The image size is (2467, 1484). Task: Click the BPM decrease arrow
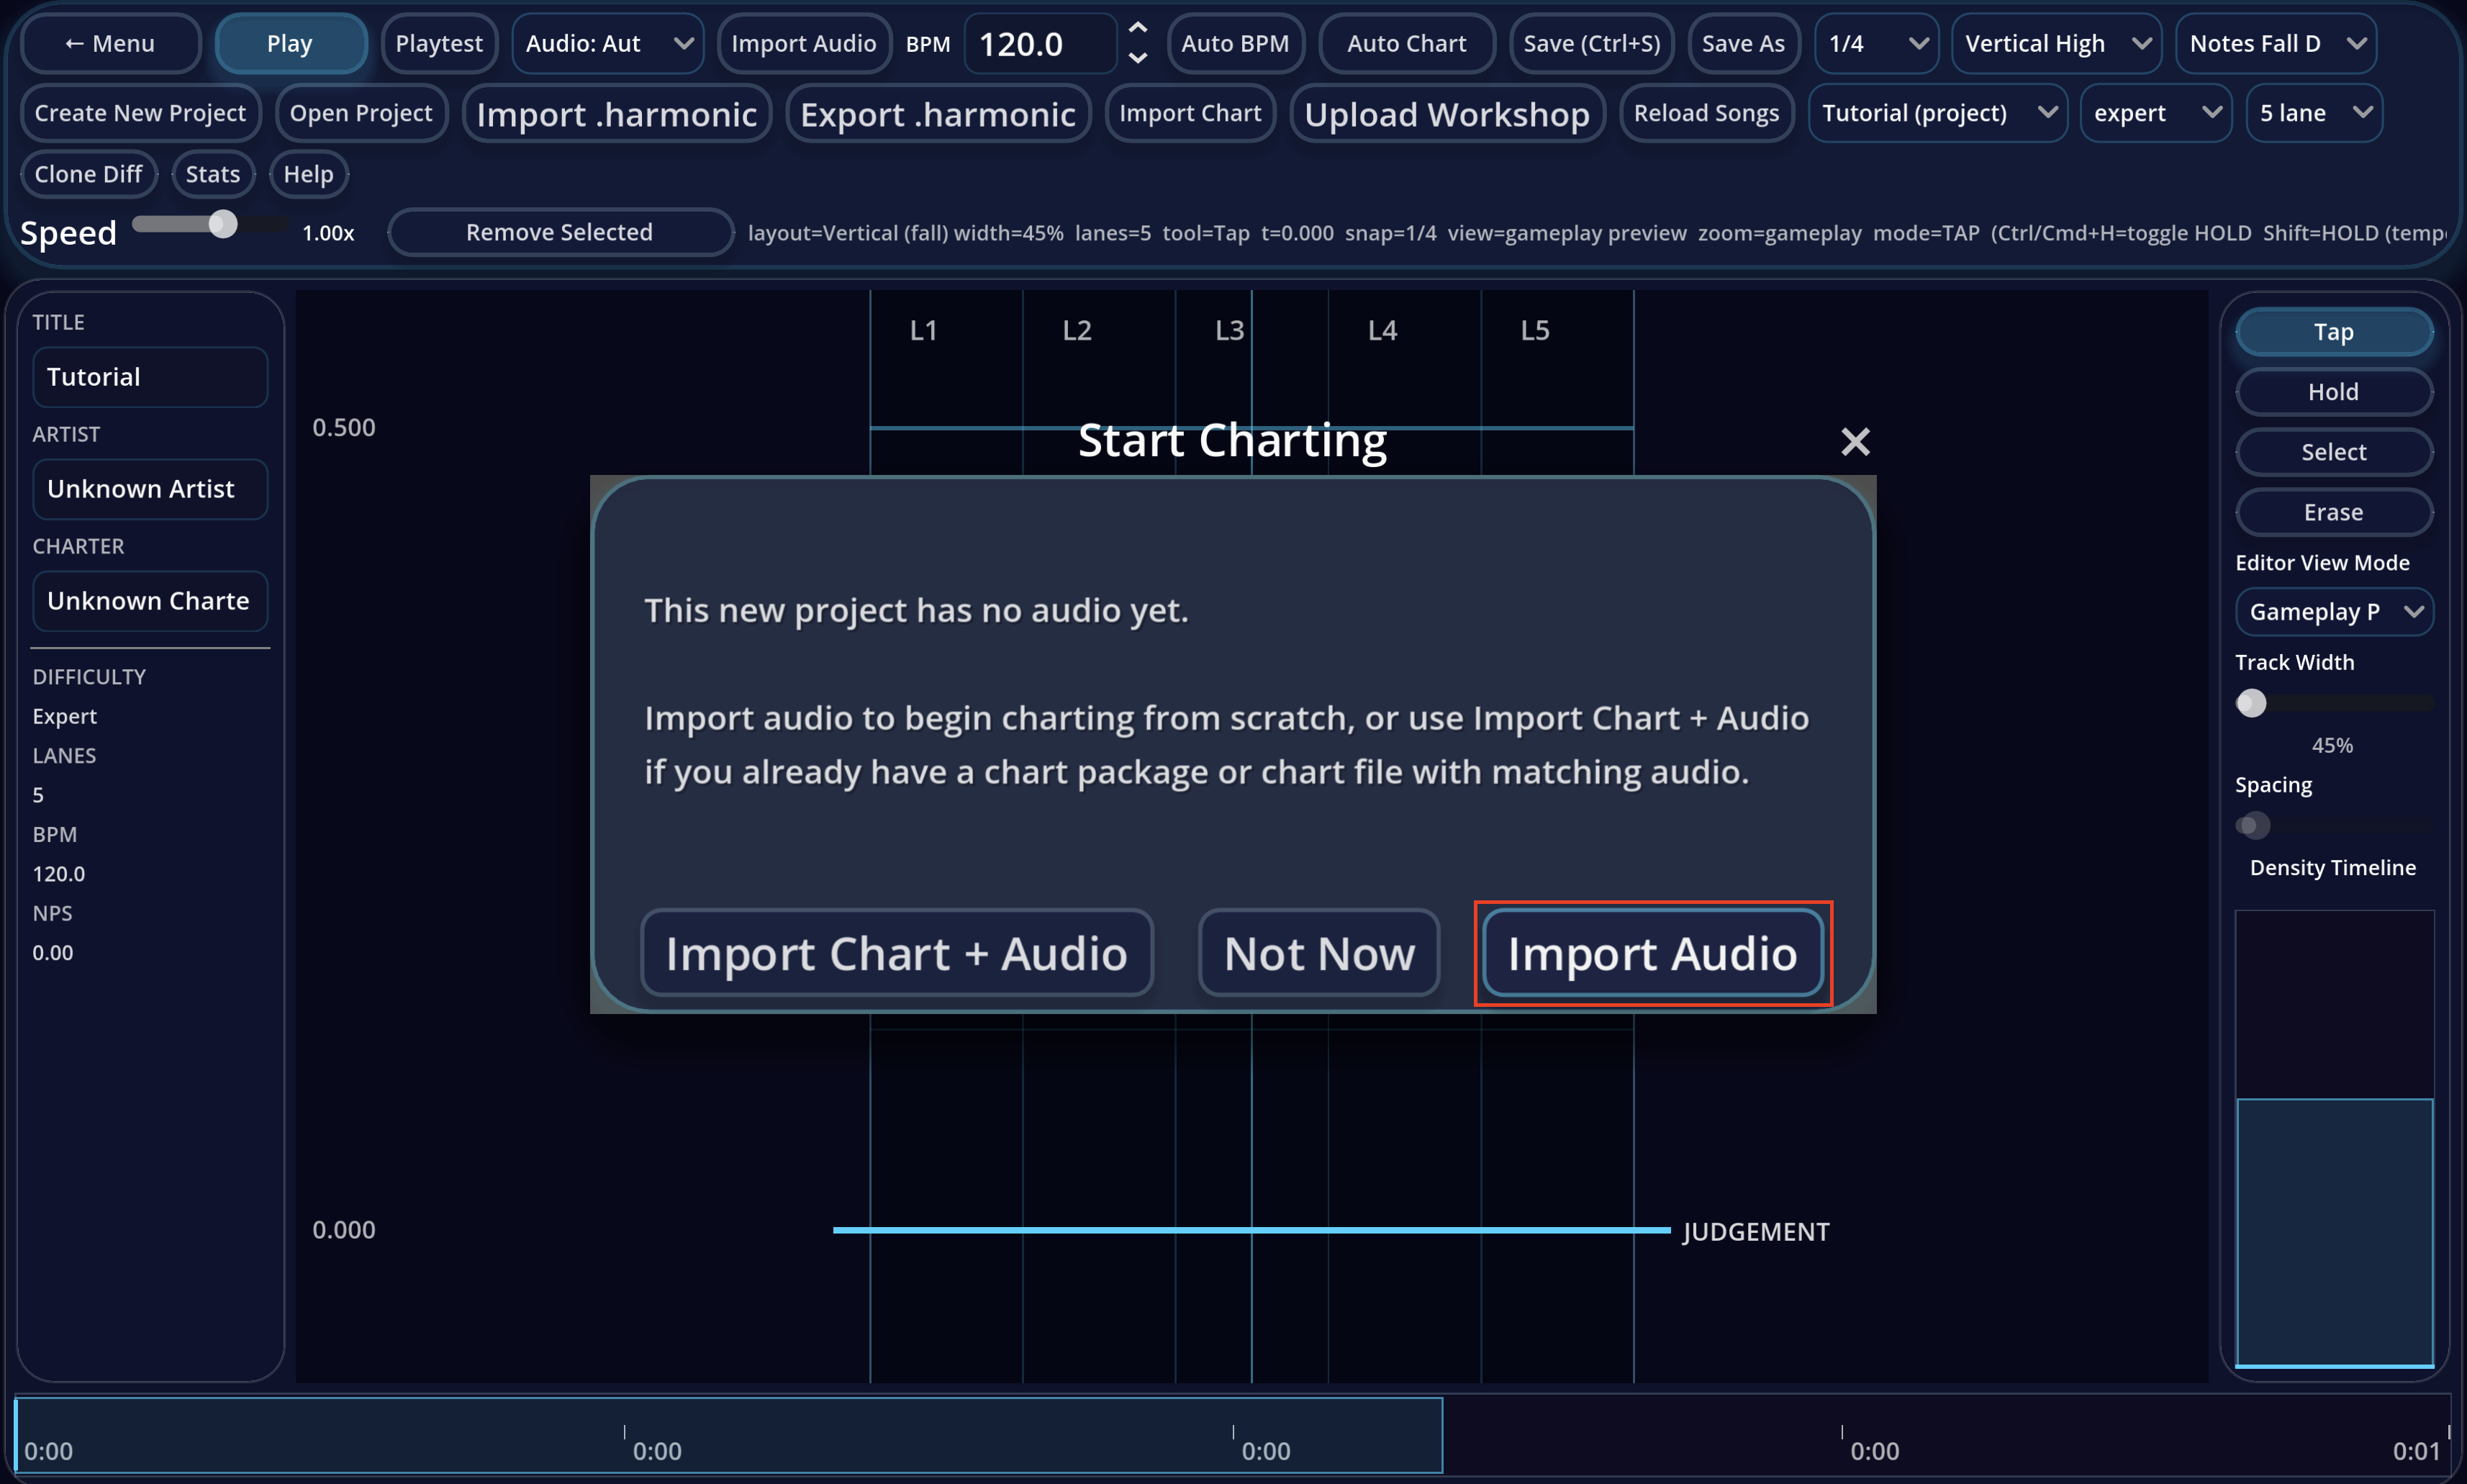tap(1137, 58)
